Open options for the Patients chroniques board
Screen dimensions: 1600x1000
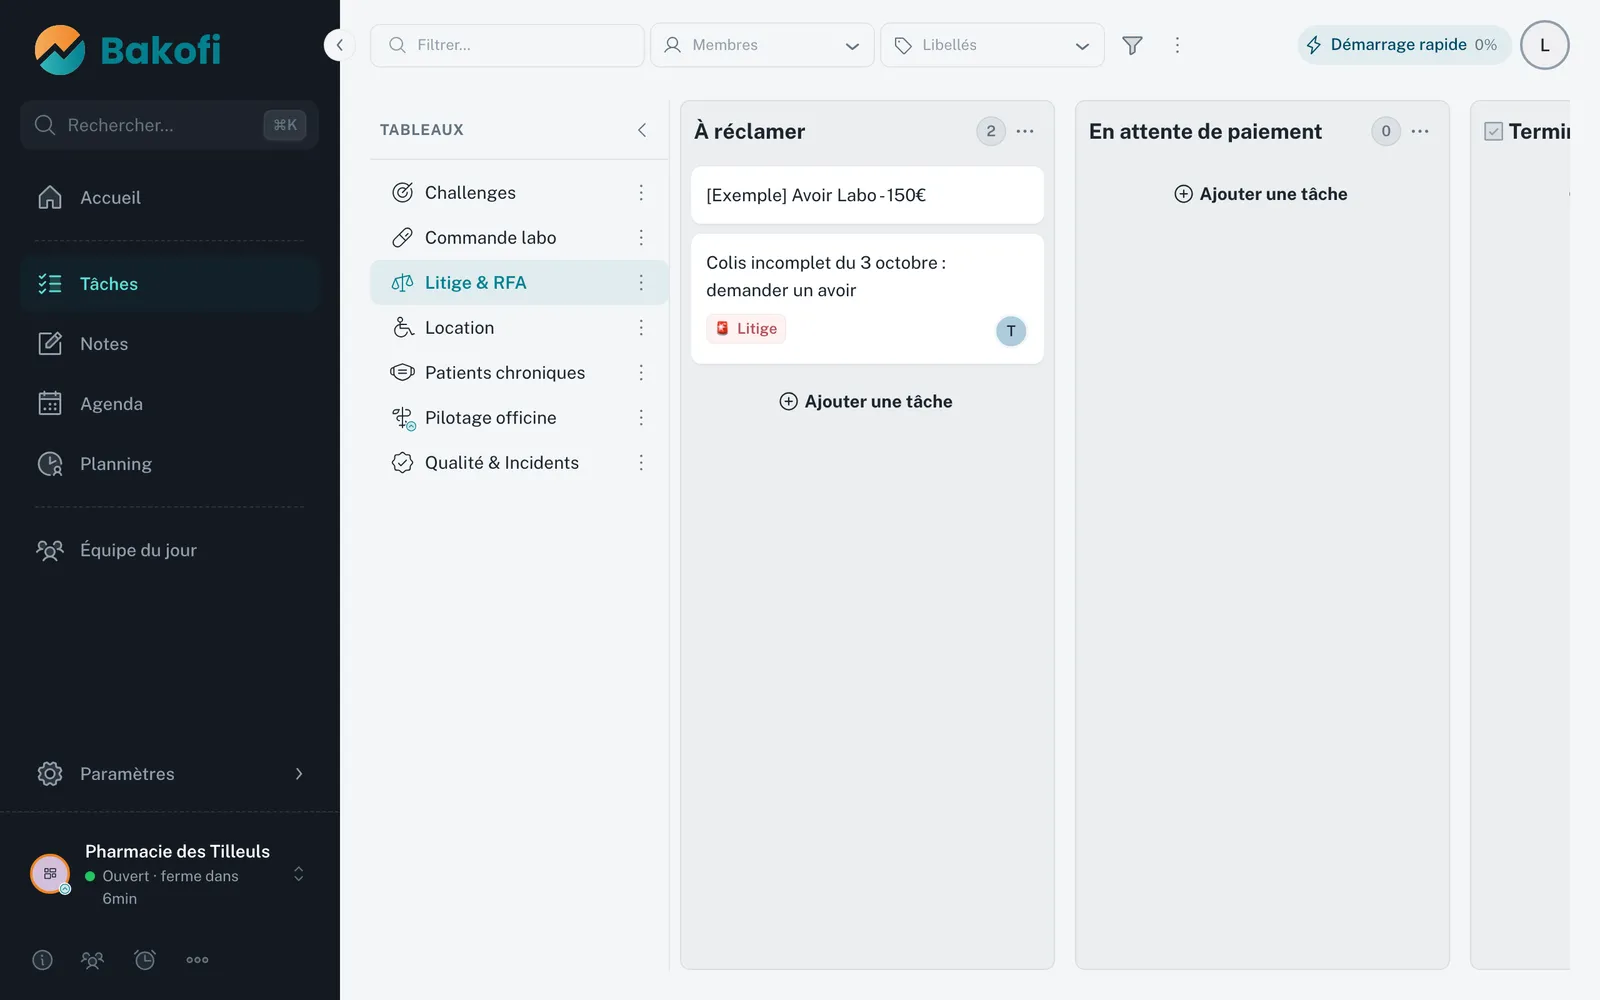tap(641, 373)
